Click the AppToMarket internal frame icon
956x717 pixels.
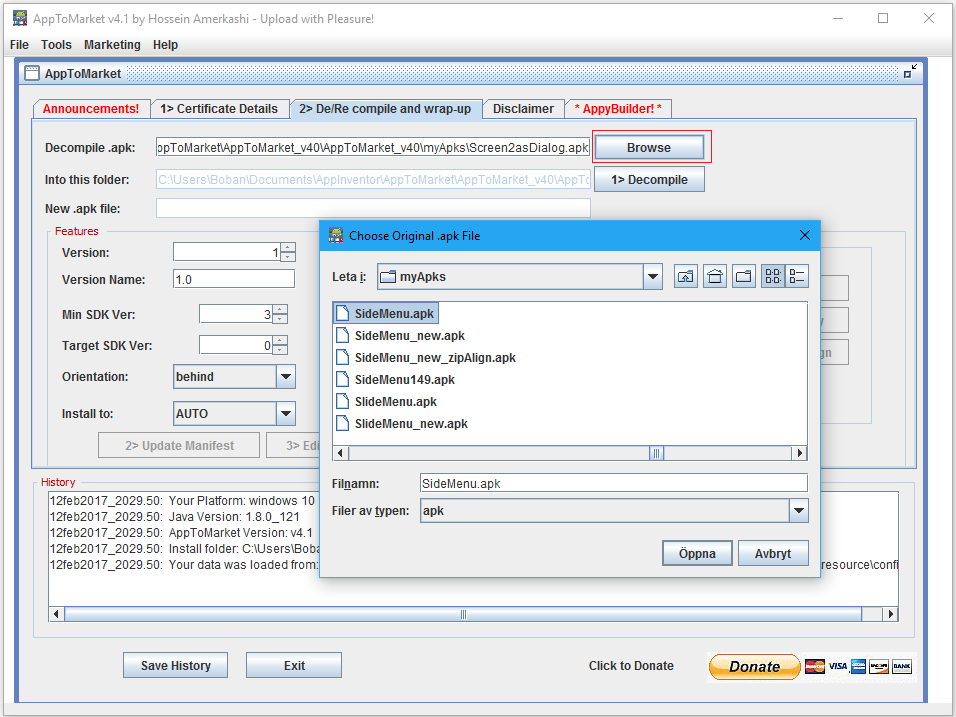point(32,73)
